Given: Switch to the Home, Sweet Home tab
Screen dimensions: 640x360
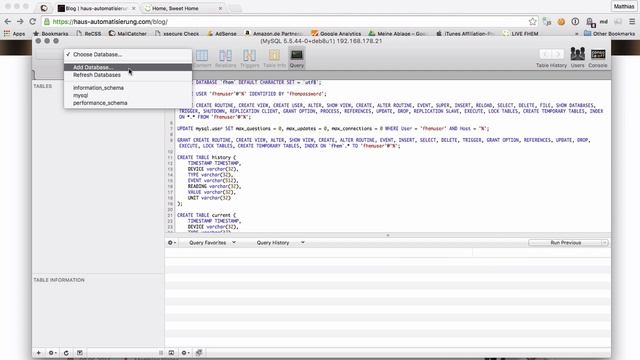Looking at the screenshot, I should pos(183,8).
